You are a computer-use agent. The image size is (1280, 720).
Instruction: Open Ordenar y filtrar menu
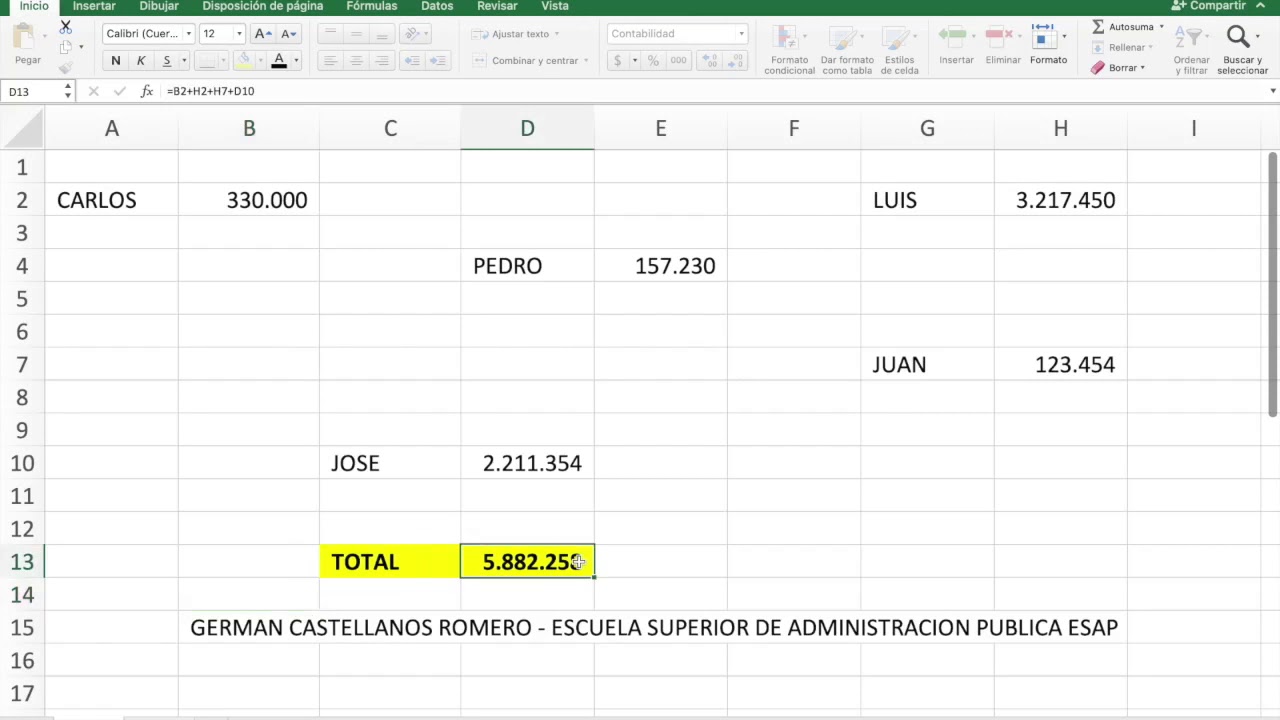point(1191,50)
